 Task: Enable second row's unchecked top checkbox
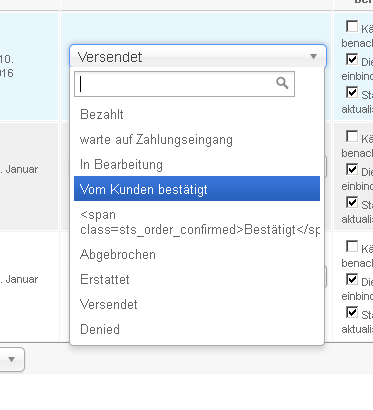pos(352,136)
